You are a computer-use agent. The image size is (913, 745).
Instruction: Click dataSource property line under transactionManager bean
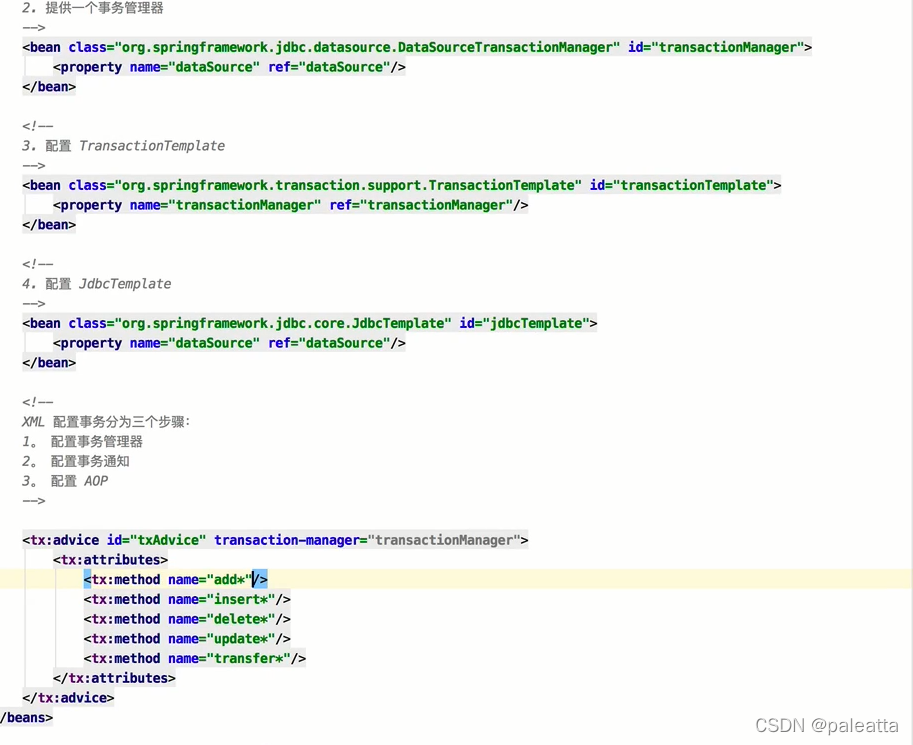[x=229, y=67]
